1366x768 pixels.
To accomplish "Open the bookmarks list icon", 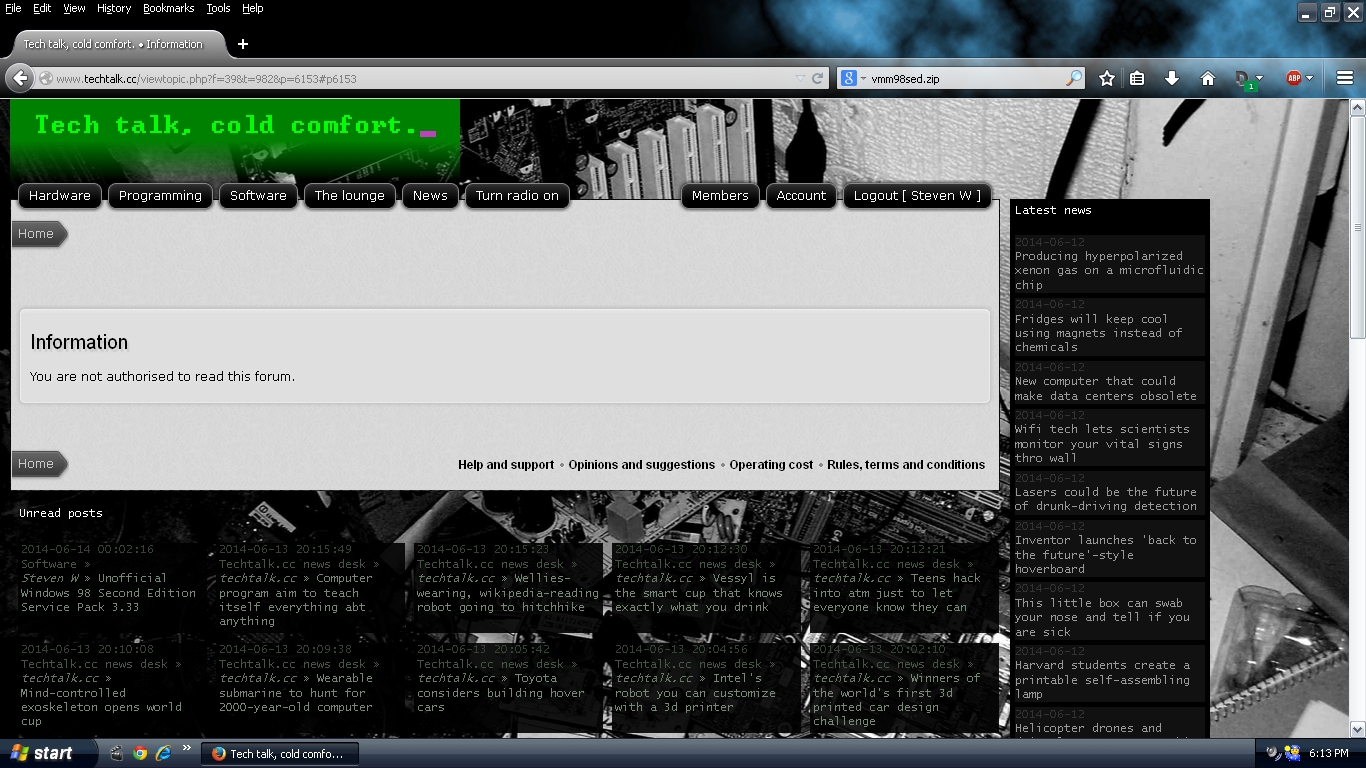I will tap(1137, 78).
